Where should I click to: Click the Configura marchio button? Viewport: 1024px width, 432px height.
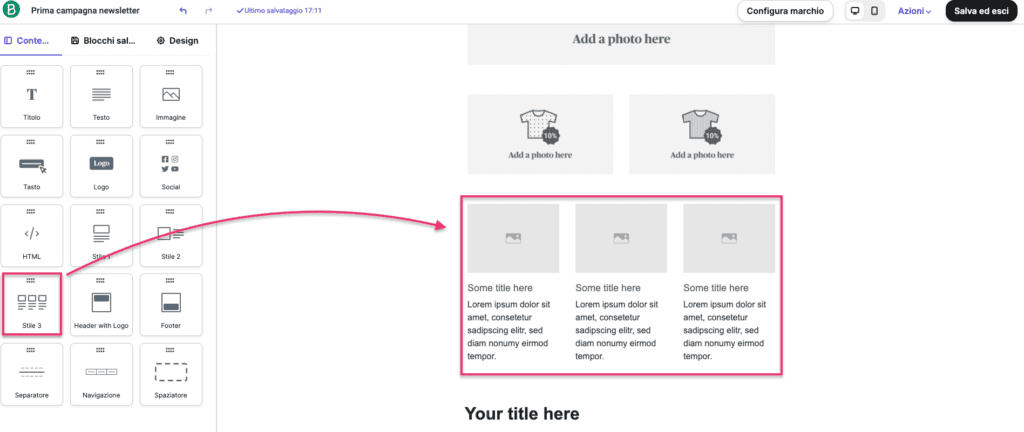[x=785, y=11]
